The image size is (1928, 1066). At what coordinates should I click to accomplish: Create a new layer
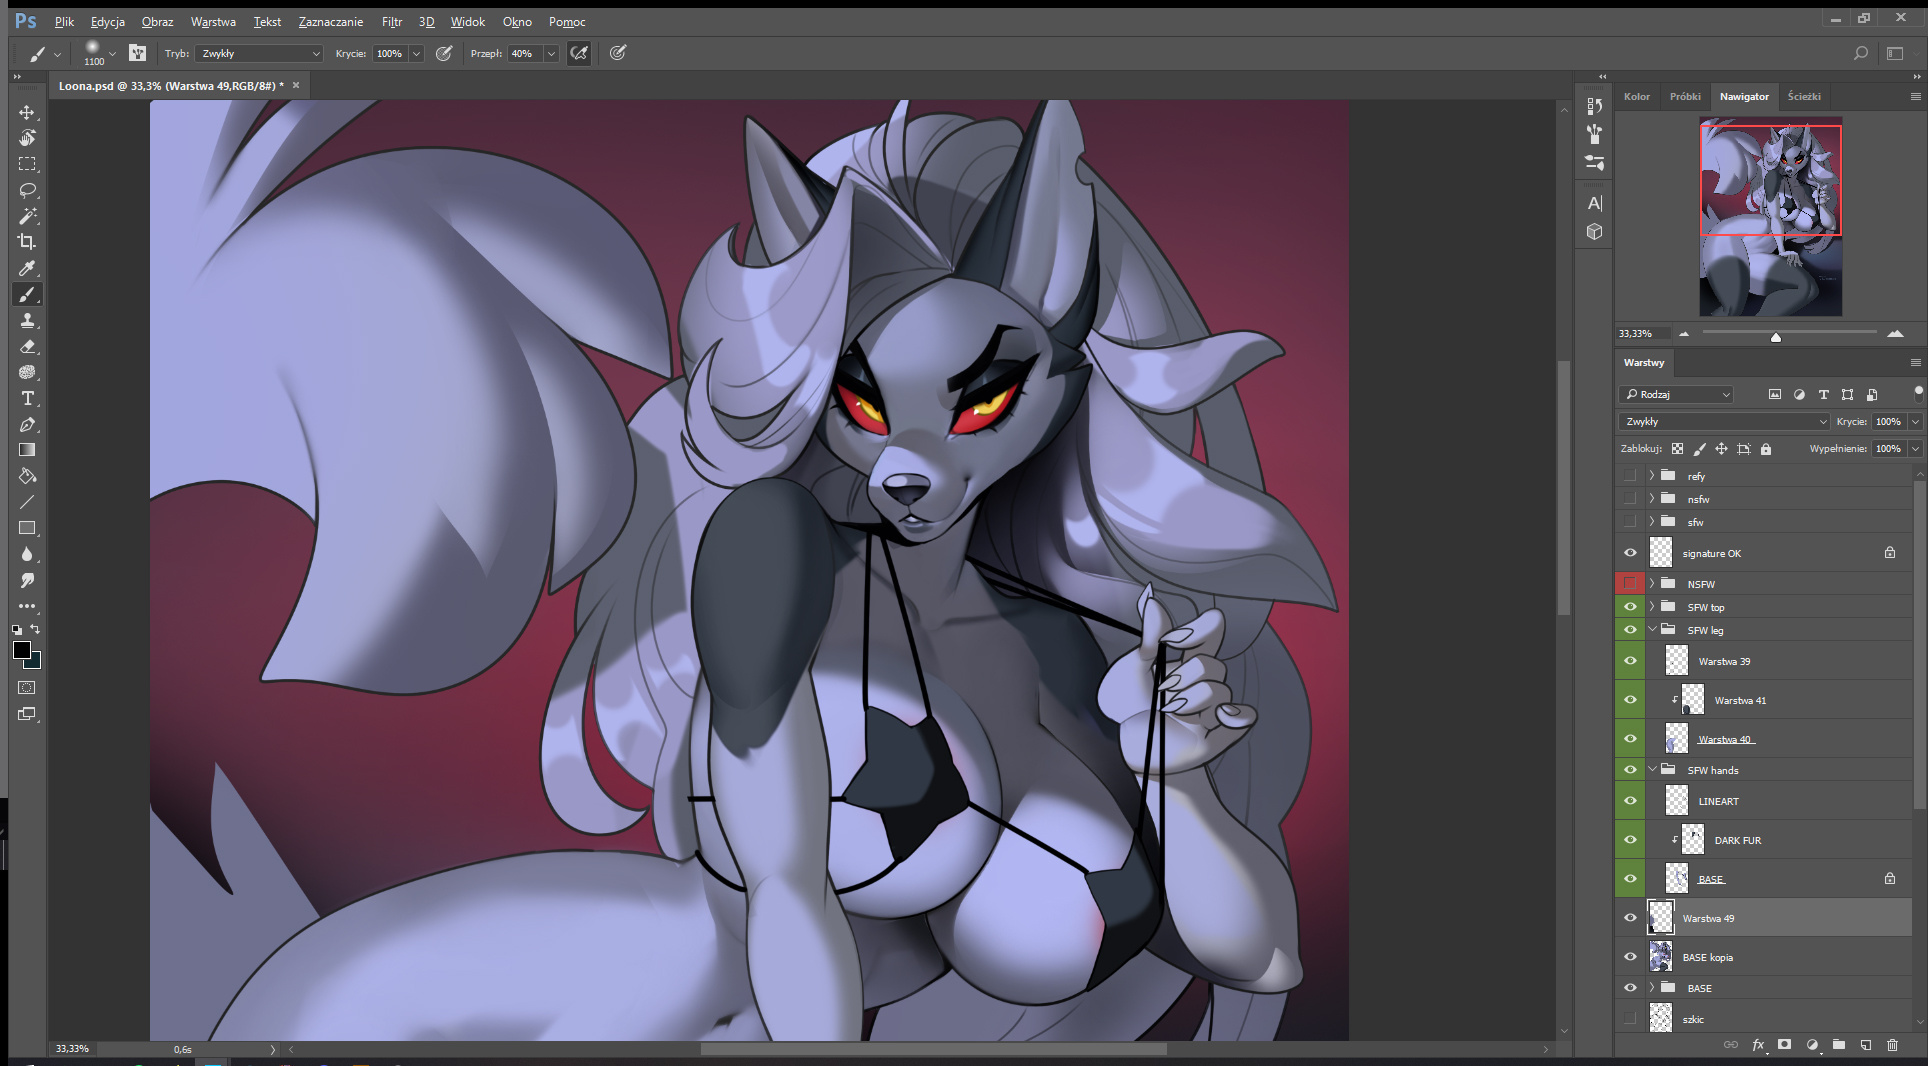coord(1866,1045)
